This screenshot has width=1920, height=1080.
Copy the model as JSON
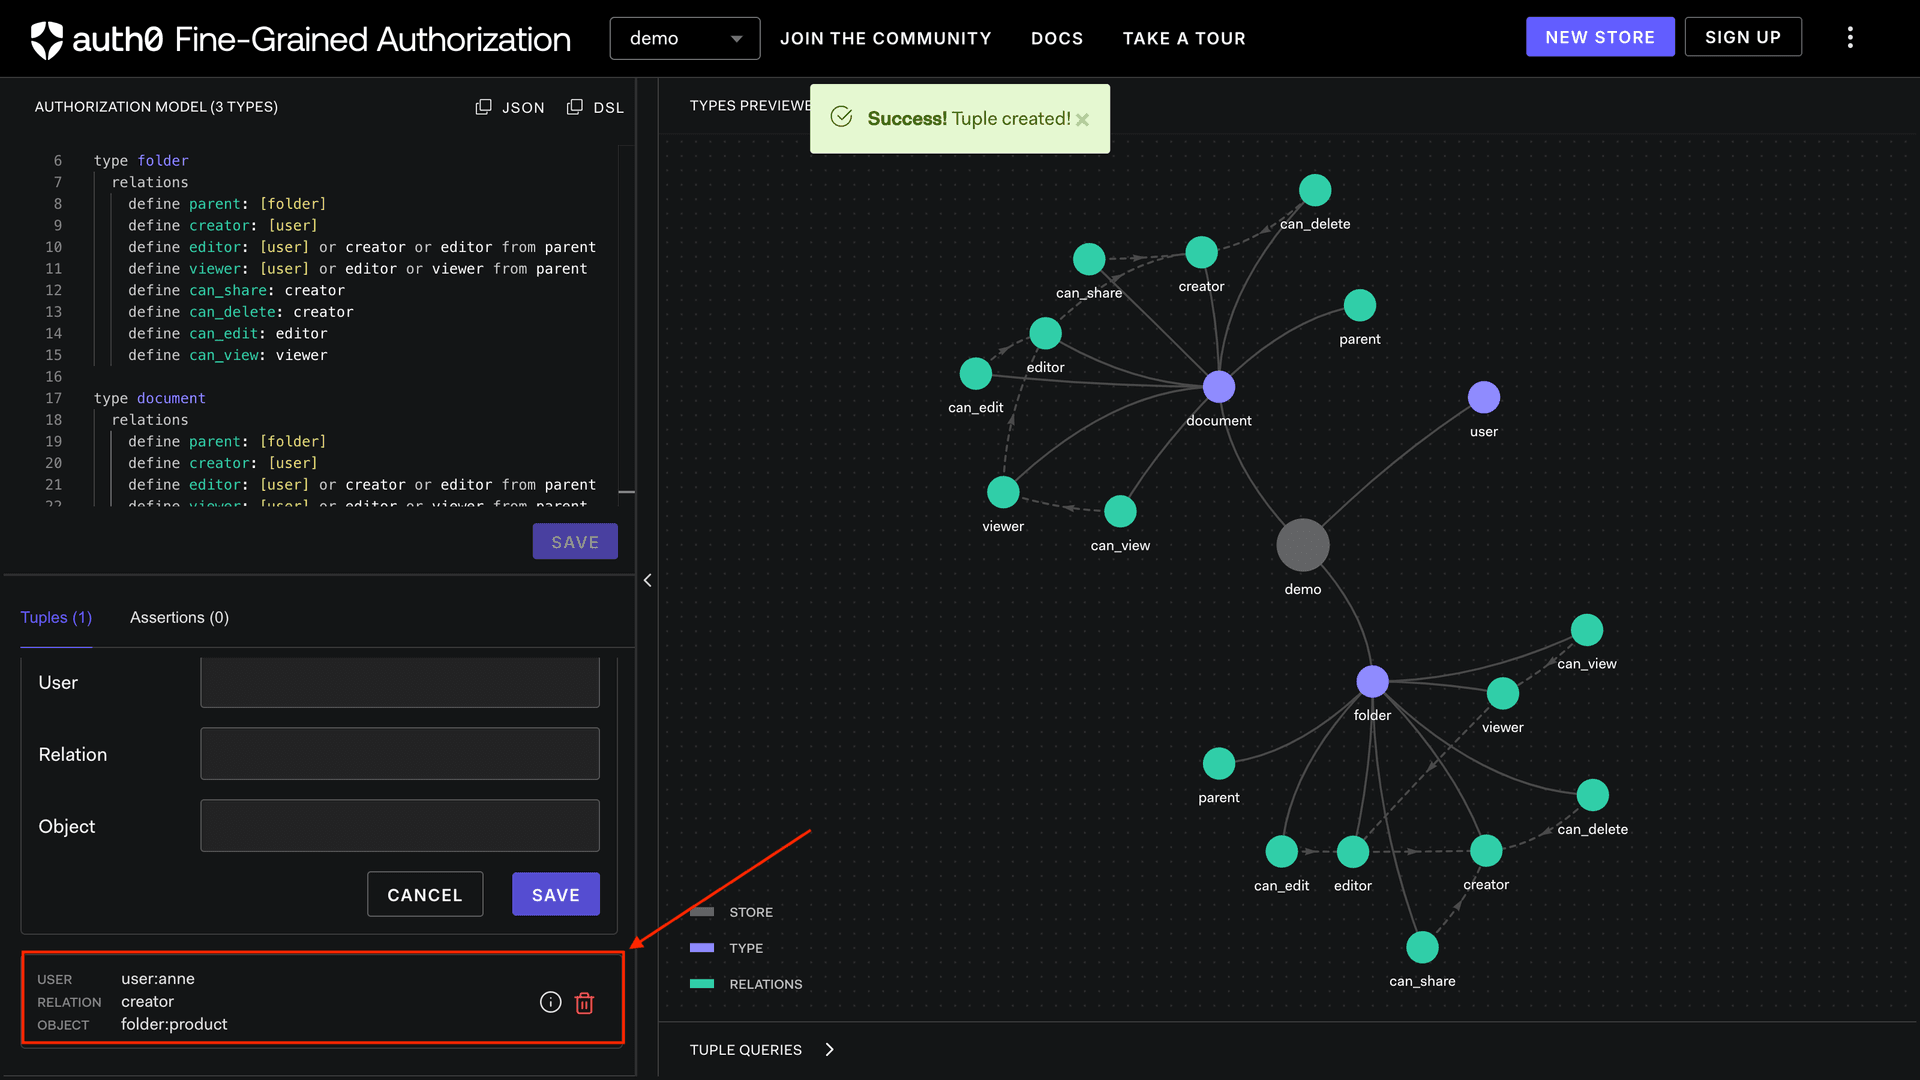[x=510, y=107]
